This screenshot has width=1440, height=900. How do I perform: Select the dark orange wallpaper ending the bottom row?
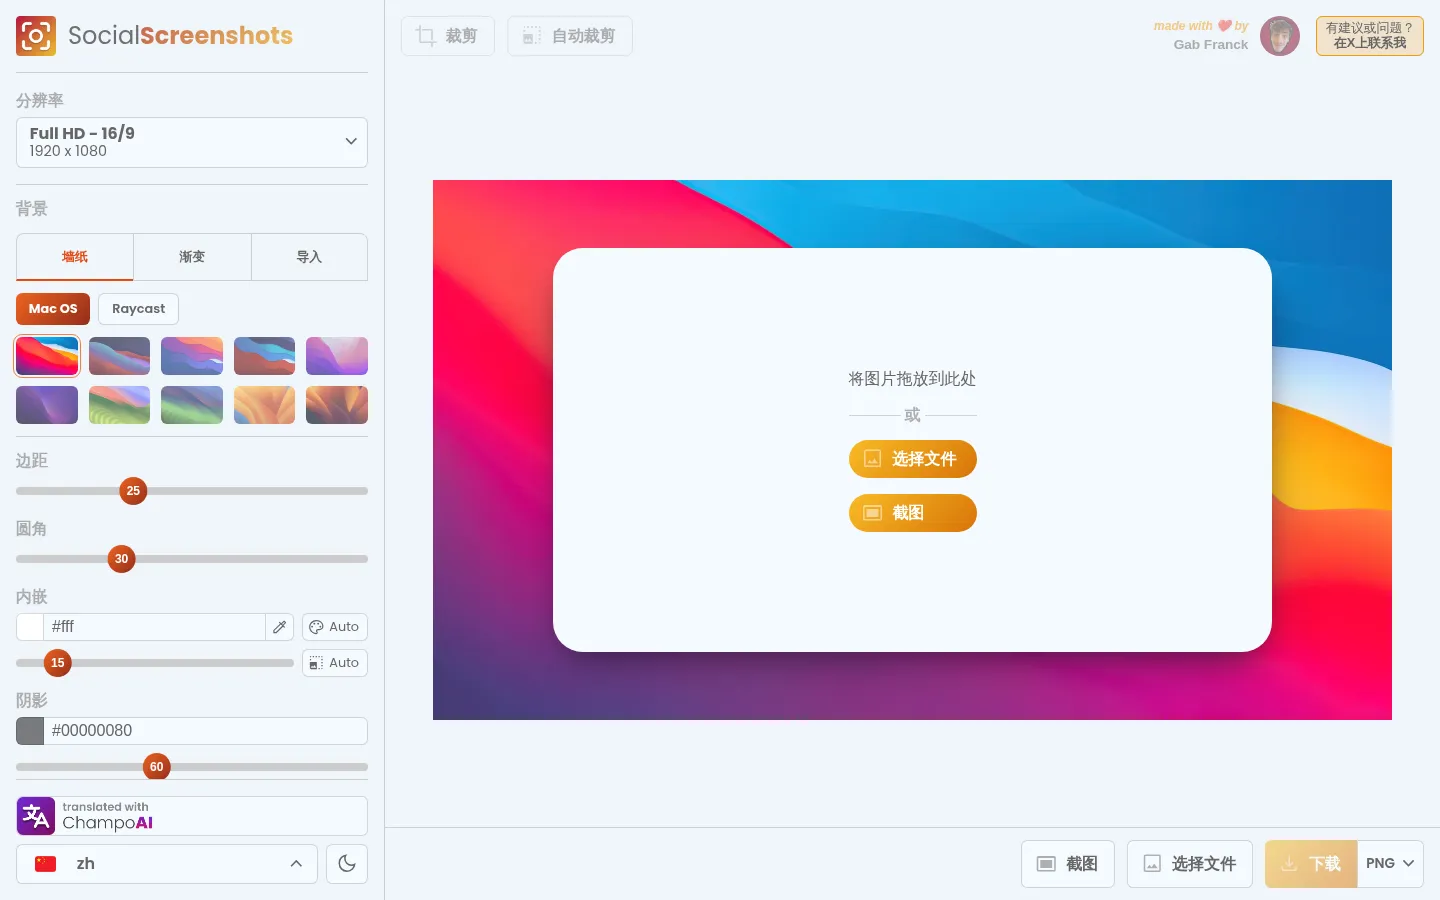point(337,405)
